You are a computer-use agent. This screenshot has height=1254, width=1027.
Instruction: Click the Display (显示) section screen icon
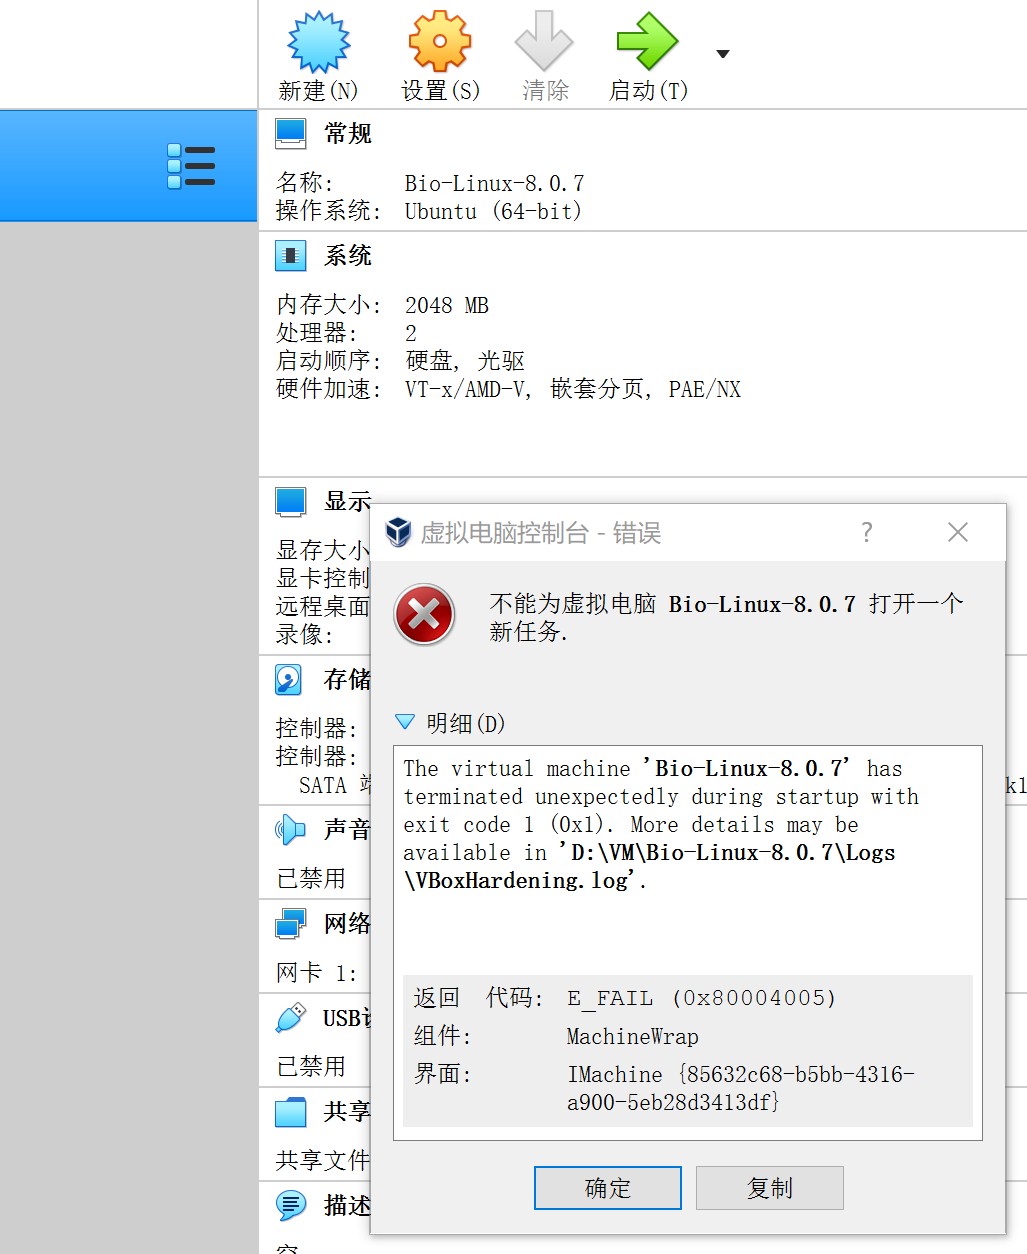pyautogui.click(x=291, y=502)
